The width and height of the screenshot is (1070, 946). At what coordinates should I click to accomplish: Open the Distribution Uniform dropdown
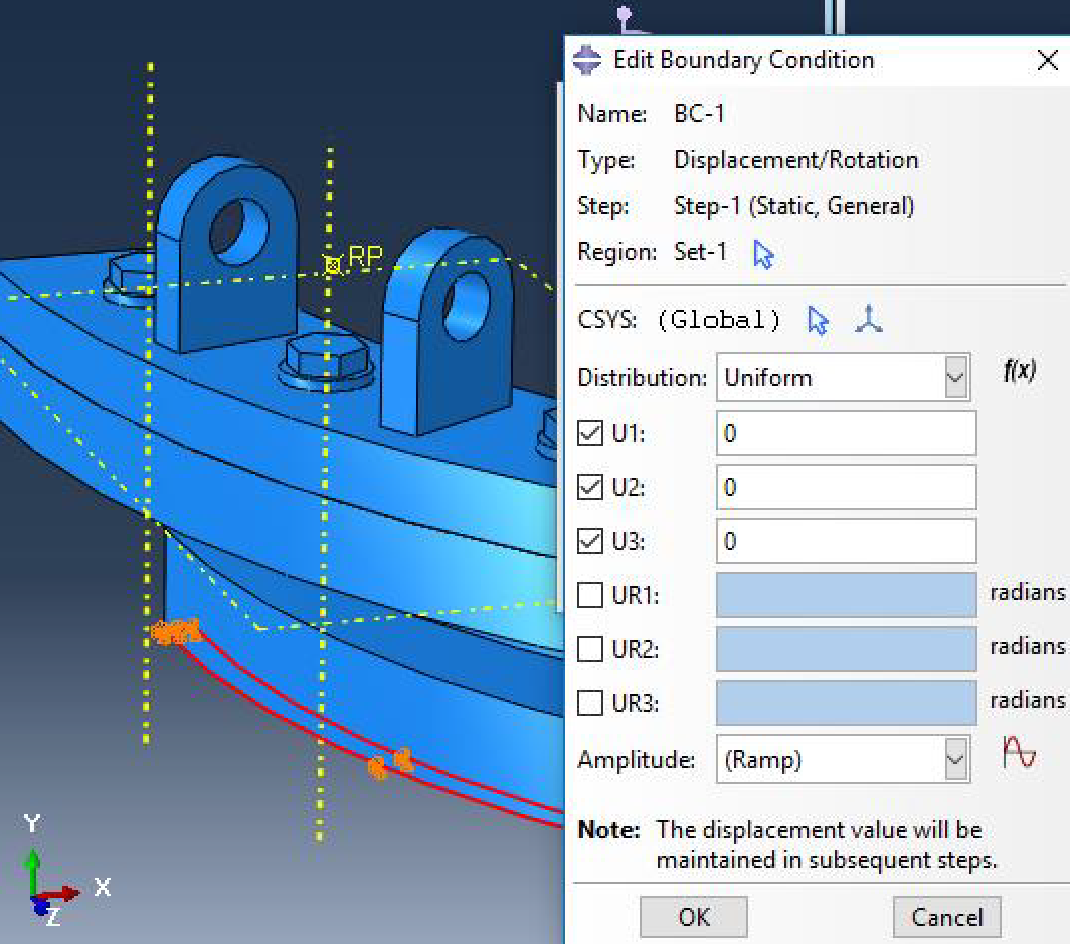(843, 377)
